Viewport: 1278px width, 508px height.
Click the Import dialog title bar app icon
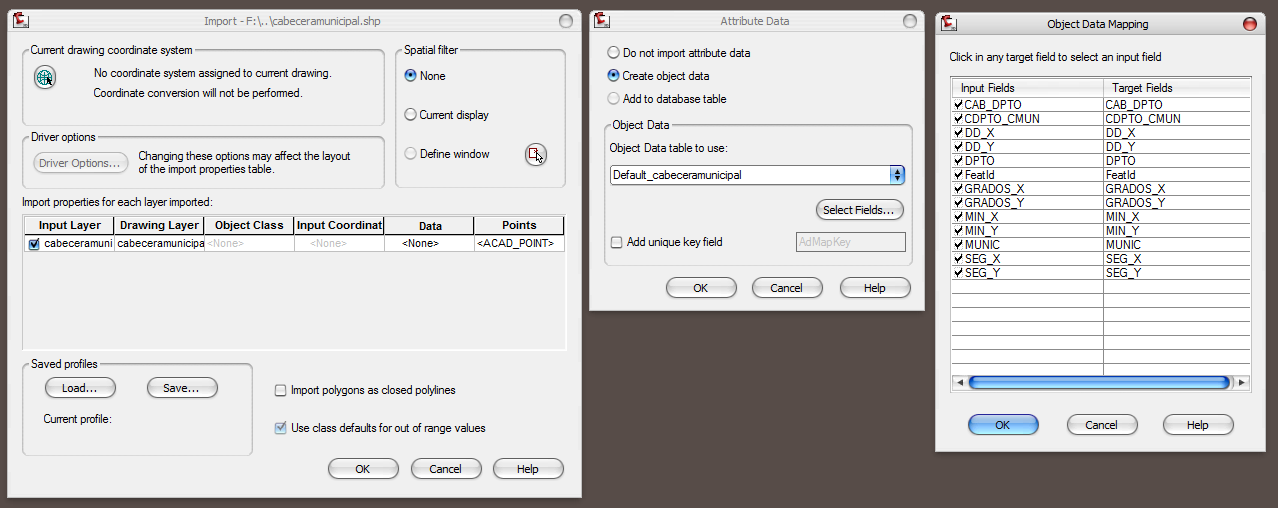(x=20, y=21)
